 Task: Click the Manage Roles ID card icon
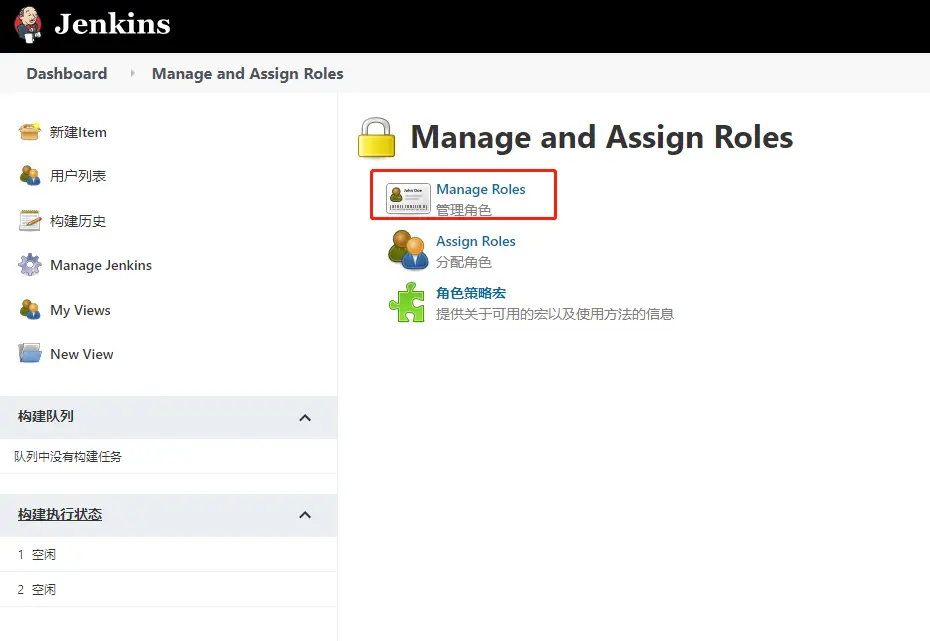pyautogui.click(x=408, y=198)
